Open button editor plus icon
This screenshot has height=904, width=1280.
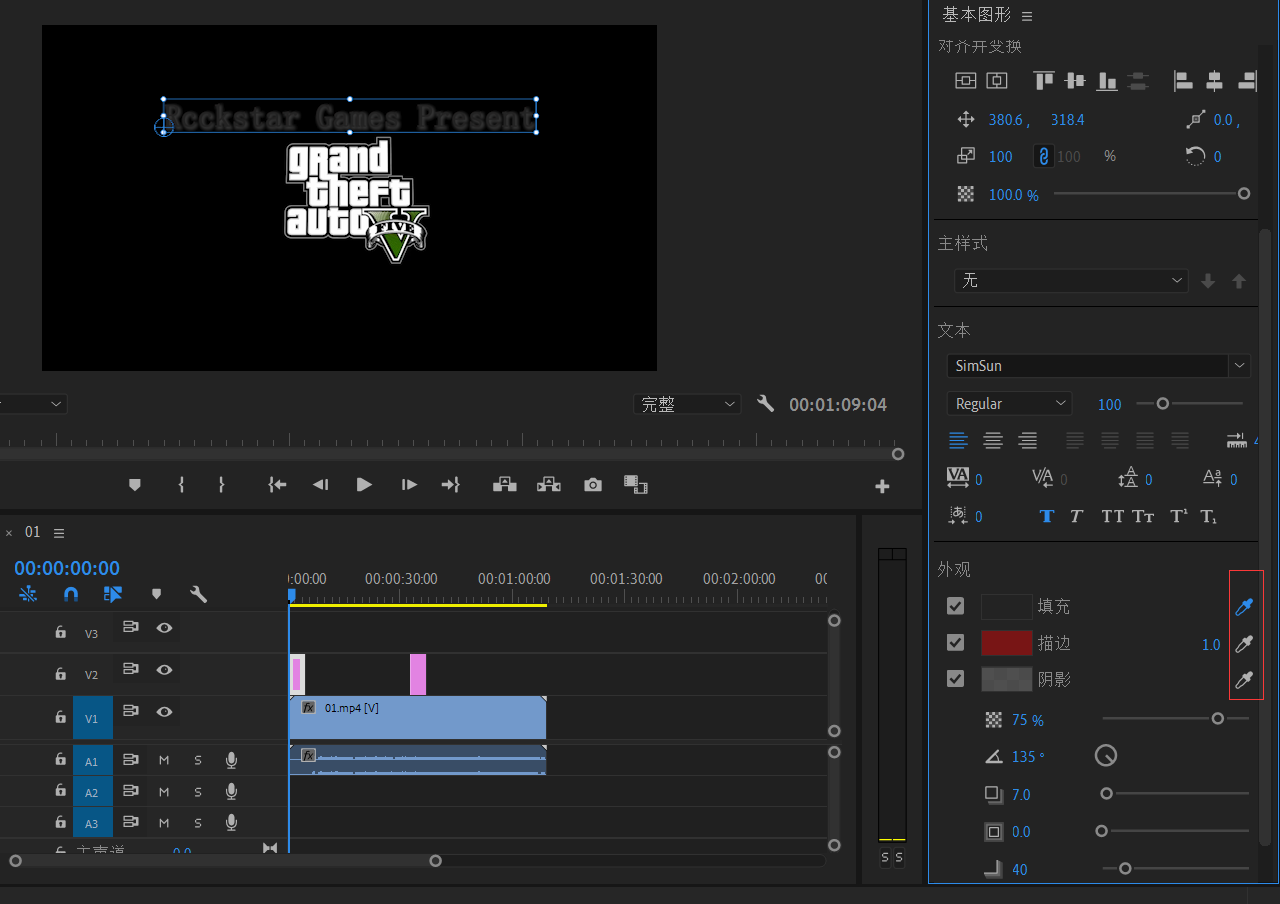(882, 486)
